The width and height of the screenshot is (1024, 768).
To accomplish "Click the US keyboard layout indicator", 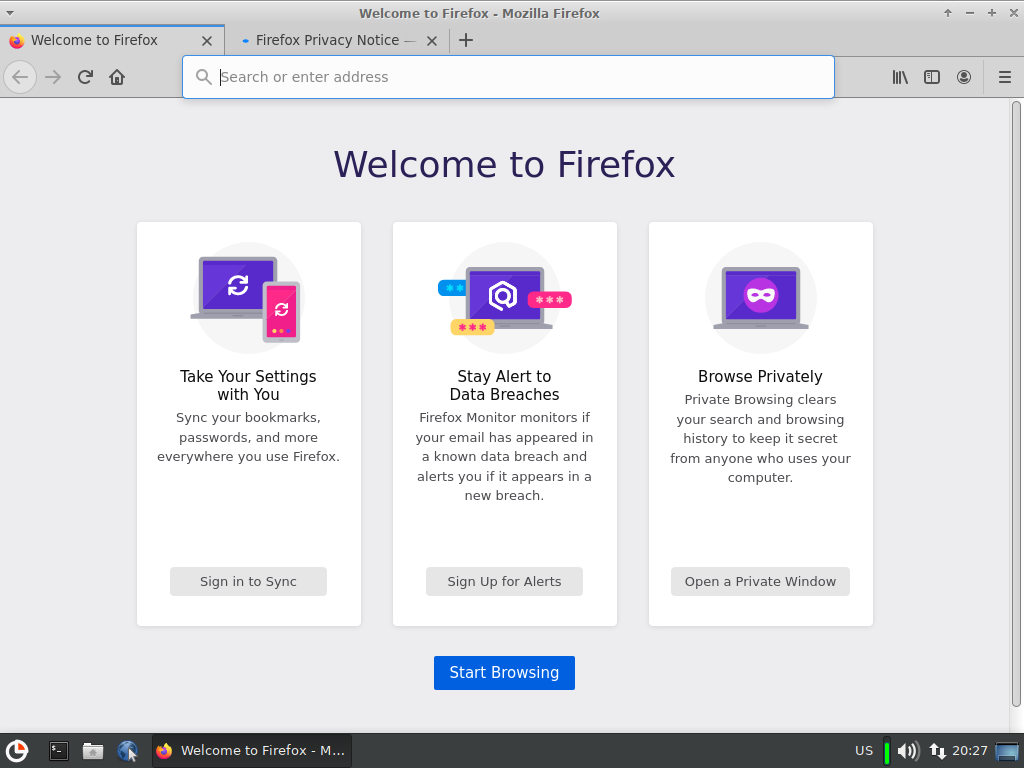I will tap(863, 751).
